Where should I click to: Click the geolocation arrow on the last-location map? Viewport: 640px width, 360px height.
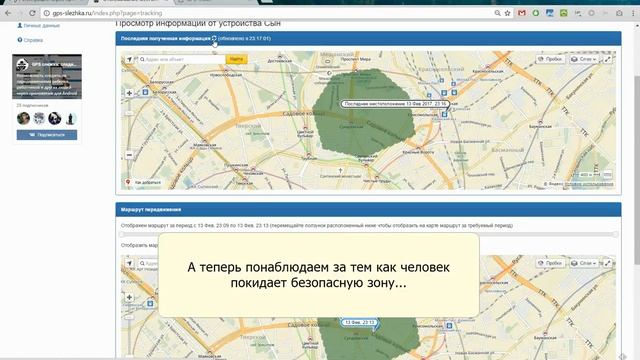(129, 60)
